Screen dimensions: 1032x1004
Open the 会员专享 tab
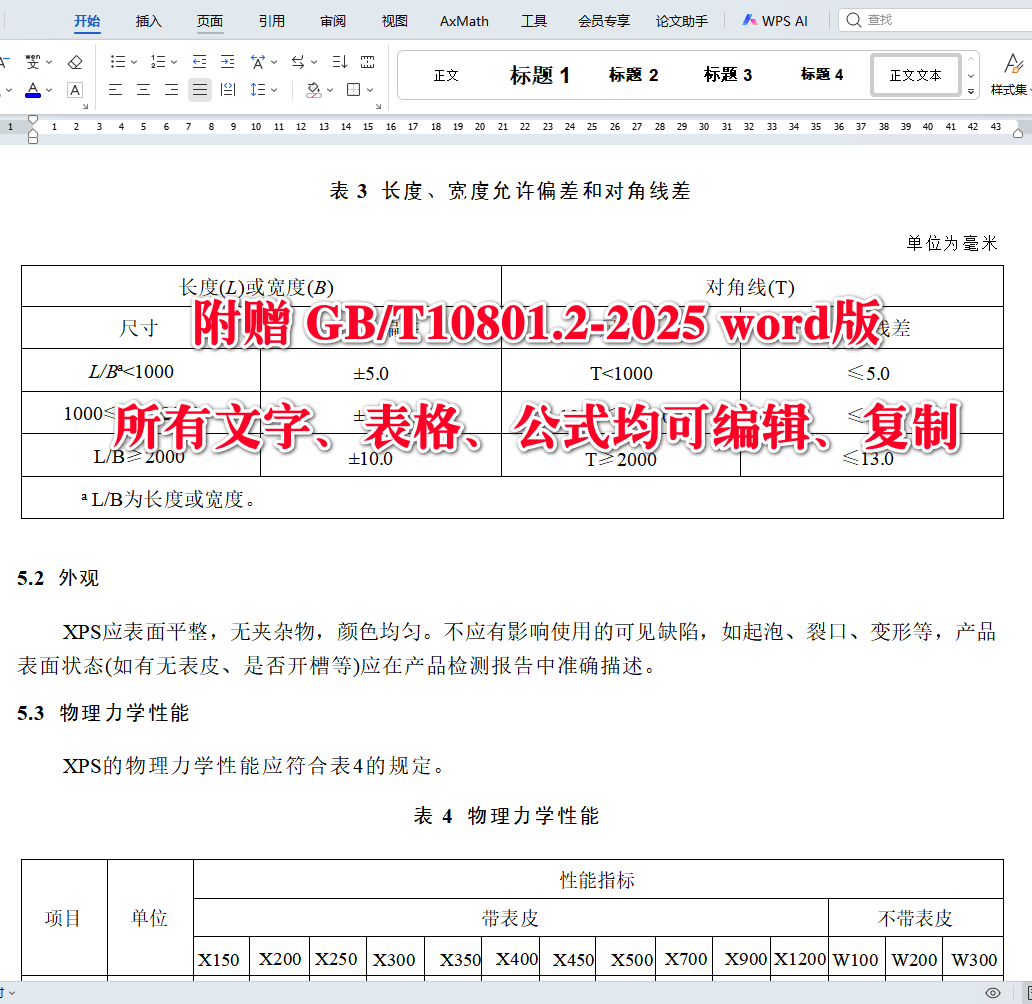(604, 21)
